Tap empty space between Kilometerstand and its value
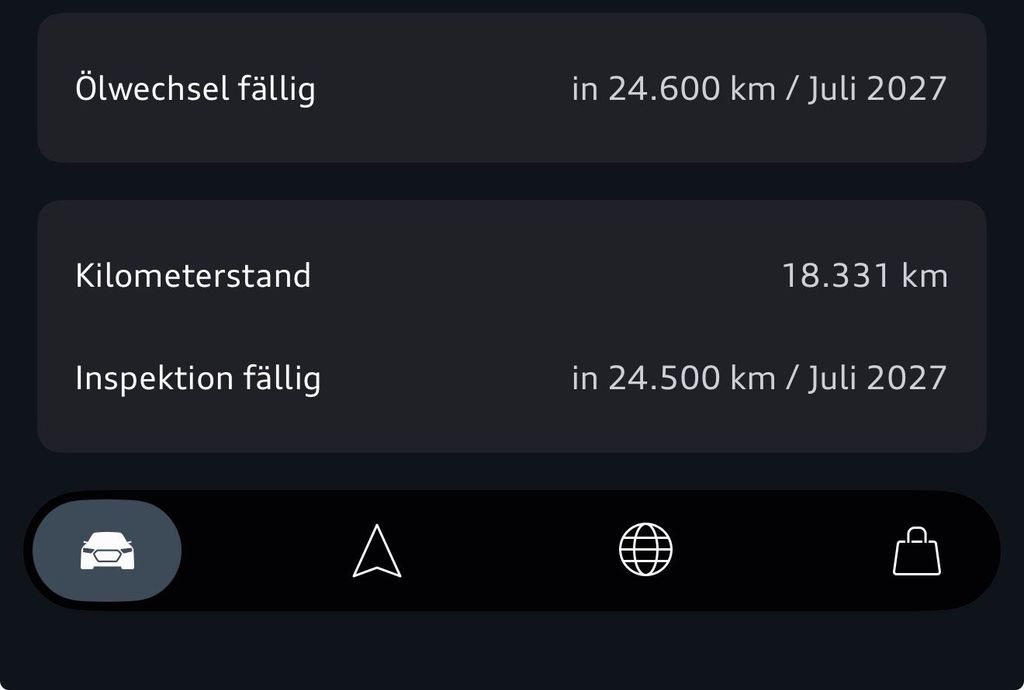1024x690 pixels. [540, 275]
